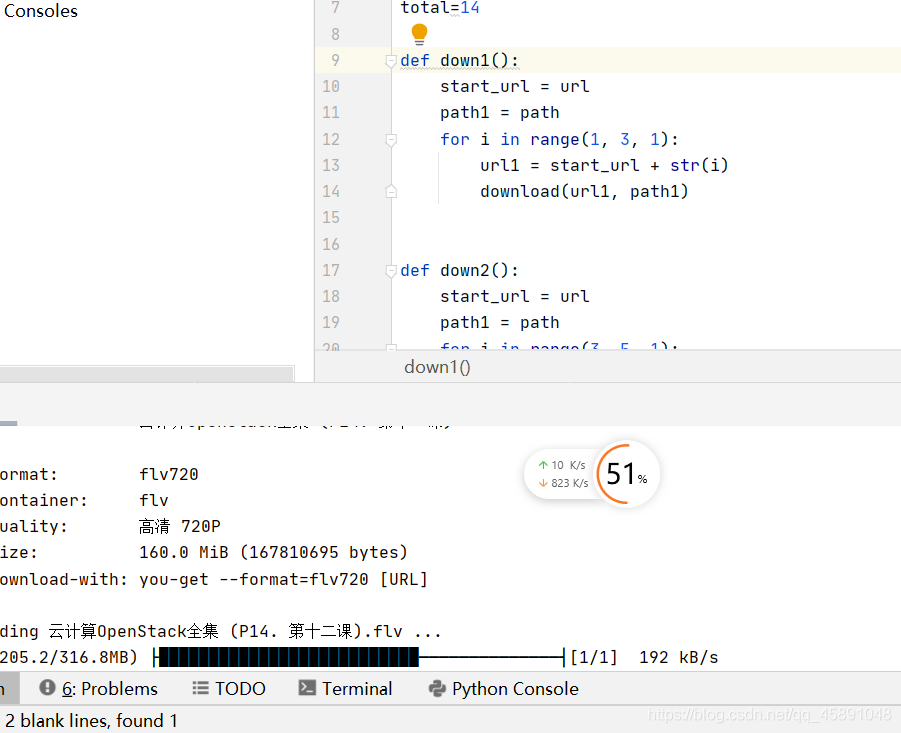Collapse the for loop fold marker in down1
The height and width of the screenshot is (733, 901).
coord(391,140)
